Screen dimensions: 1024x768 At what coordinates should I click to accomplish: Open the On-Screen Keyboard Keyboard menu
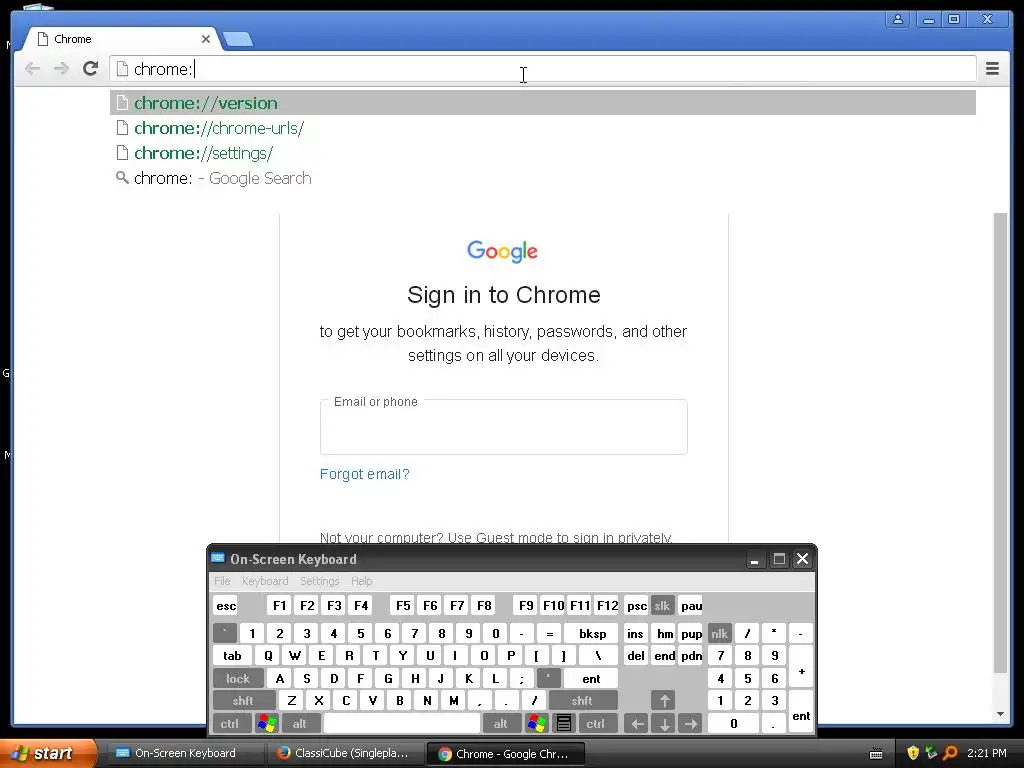point(264,581)
